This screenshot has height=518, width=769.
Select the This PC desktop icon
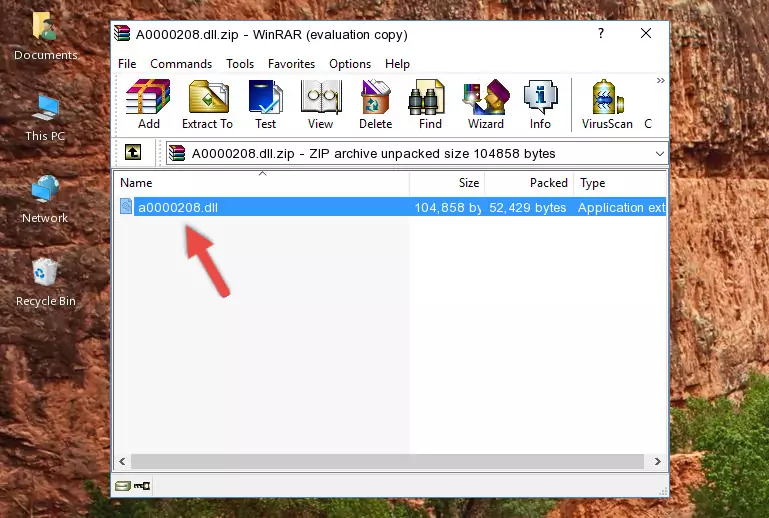(x=45, y=118)
